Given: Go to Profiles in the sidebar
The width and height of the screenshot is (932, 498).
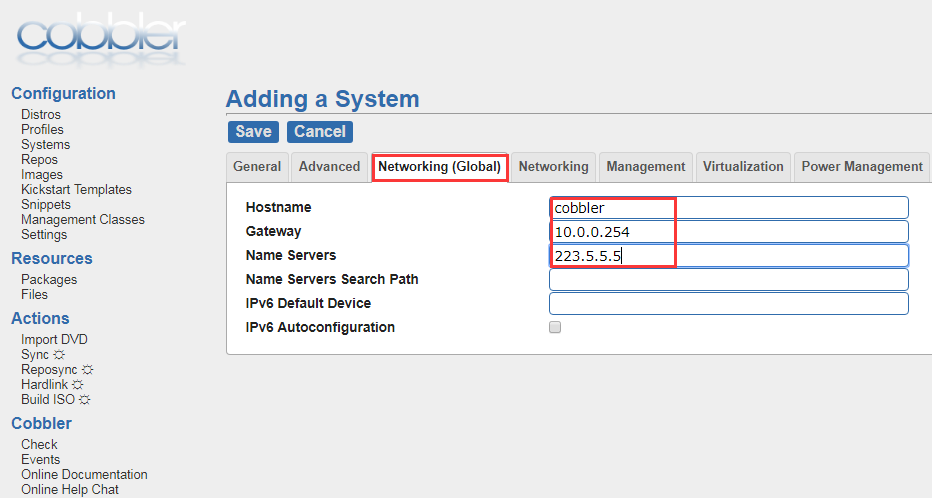Looking at the screenshot, I should (42, 130).
